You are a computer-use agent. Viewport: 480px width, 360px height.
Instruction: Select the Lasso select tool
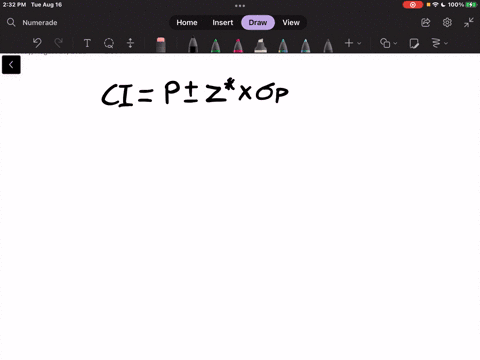pos(109,43)
